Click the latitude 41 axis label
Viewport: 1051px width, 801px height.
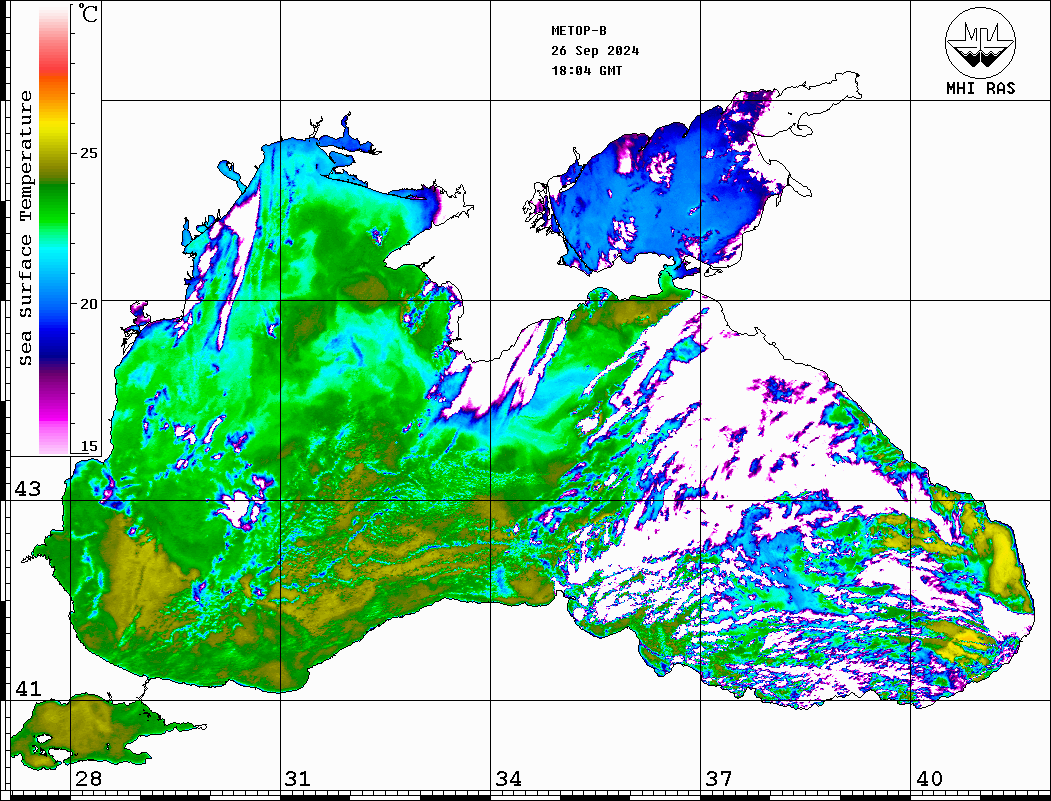28,689
